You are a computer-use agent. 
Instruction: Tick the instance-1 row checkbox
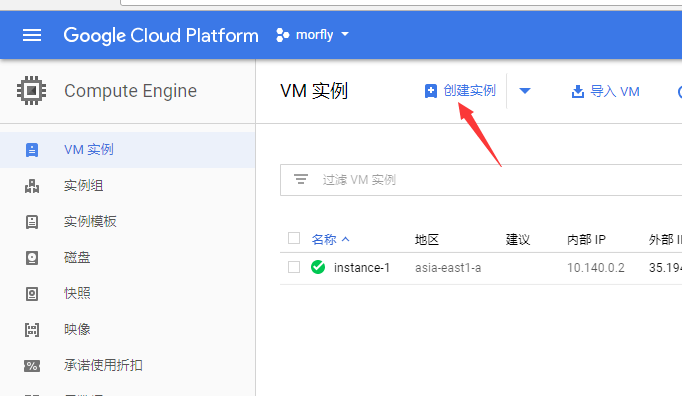(x=294, y=267)
